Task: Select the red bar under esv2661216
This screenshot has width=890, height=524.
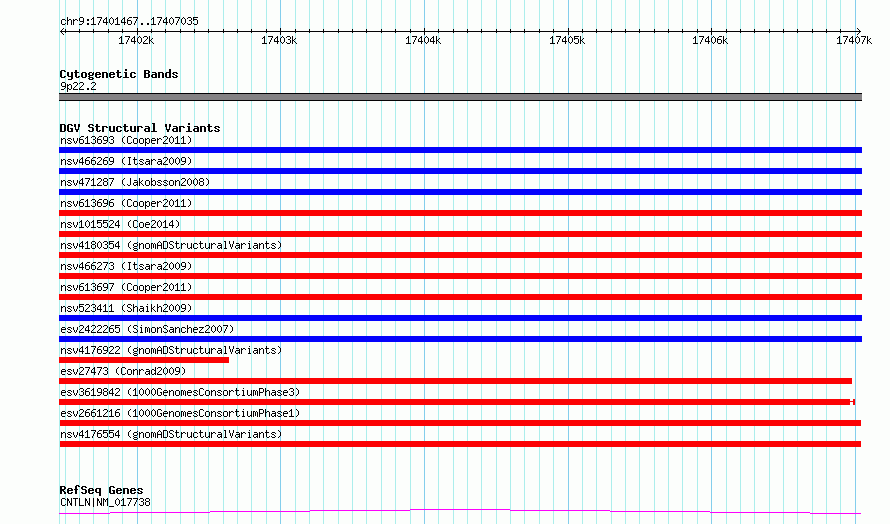Action: [460, 423]
